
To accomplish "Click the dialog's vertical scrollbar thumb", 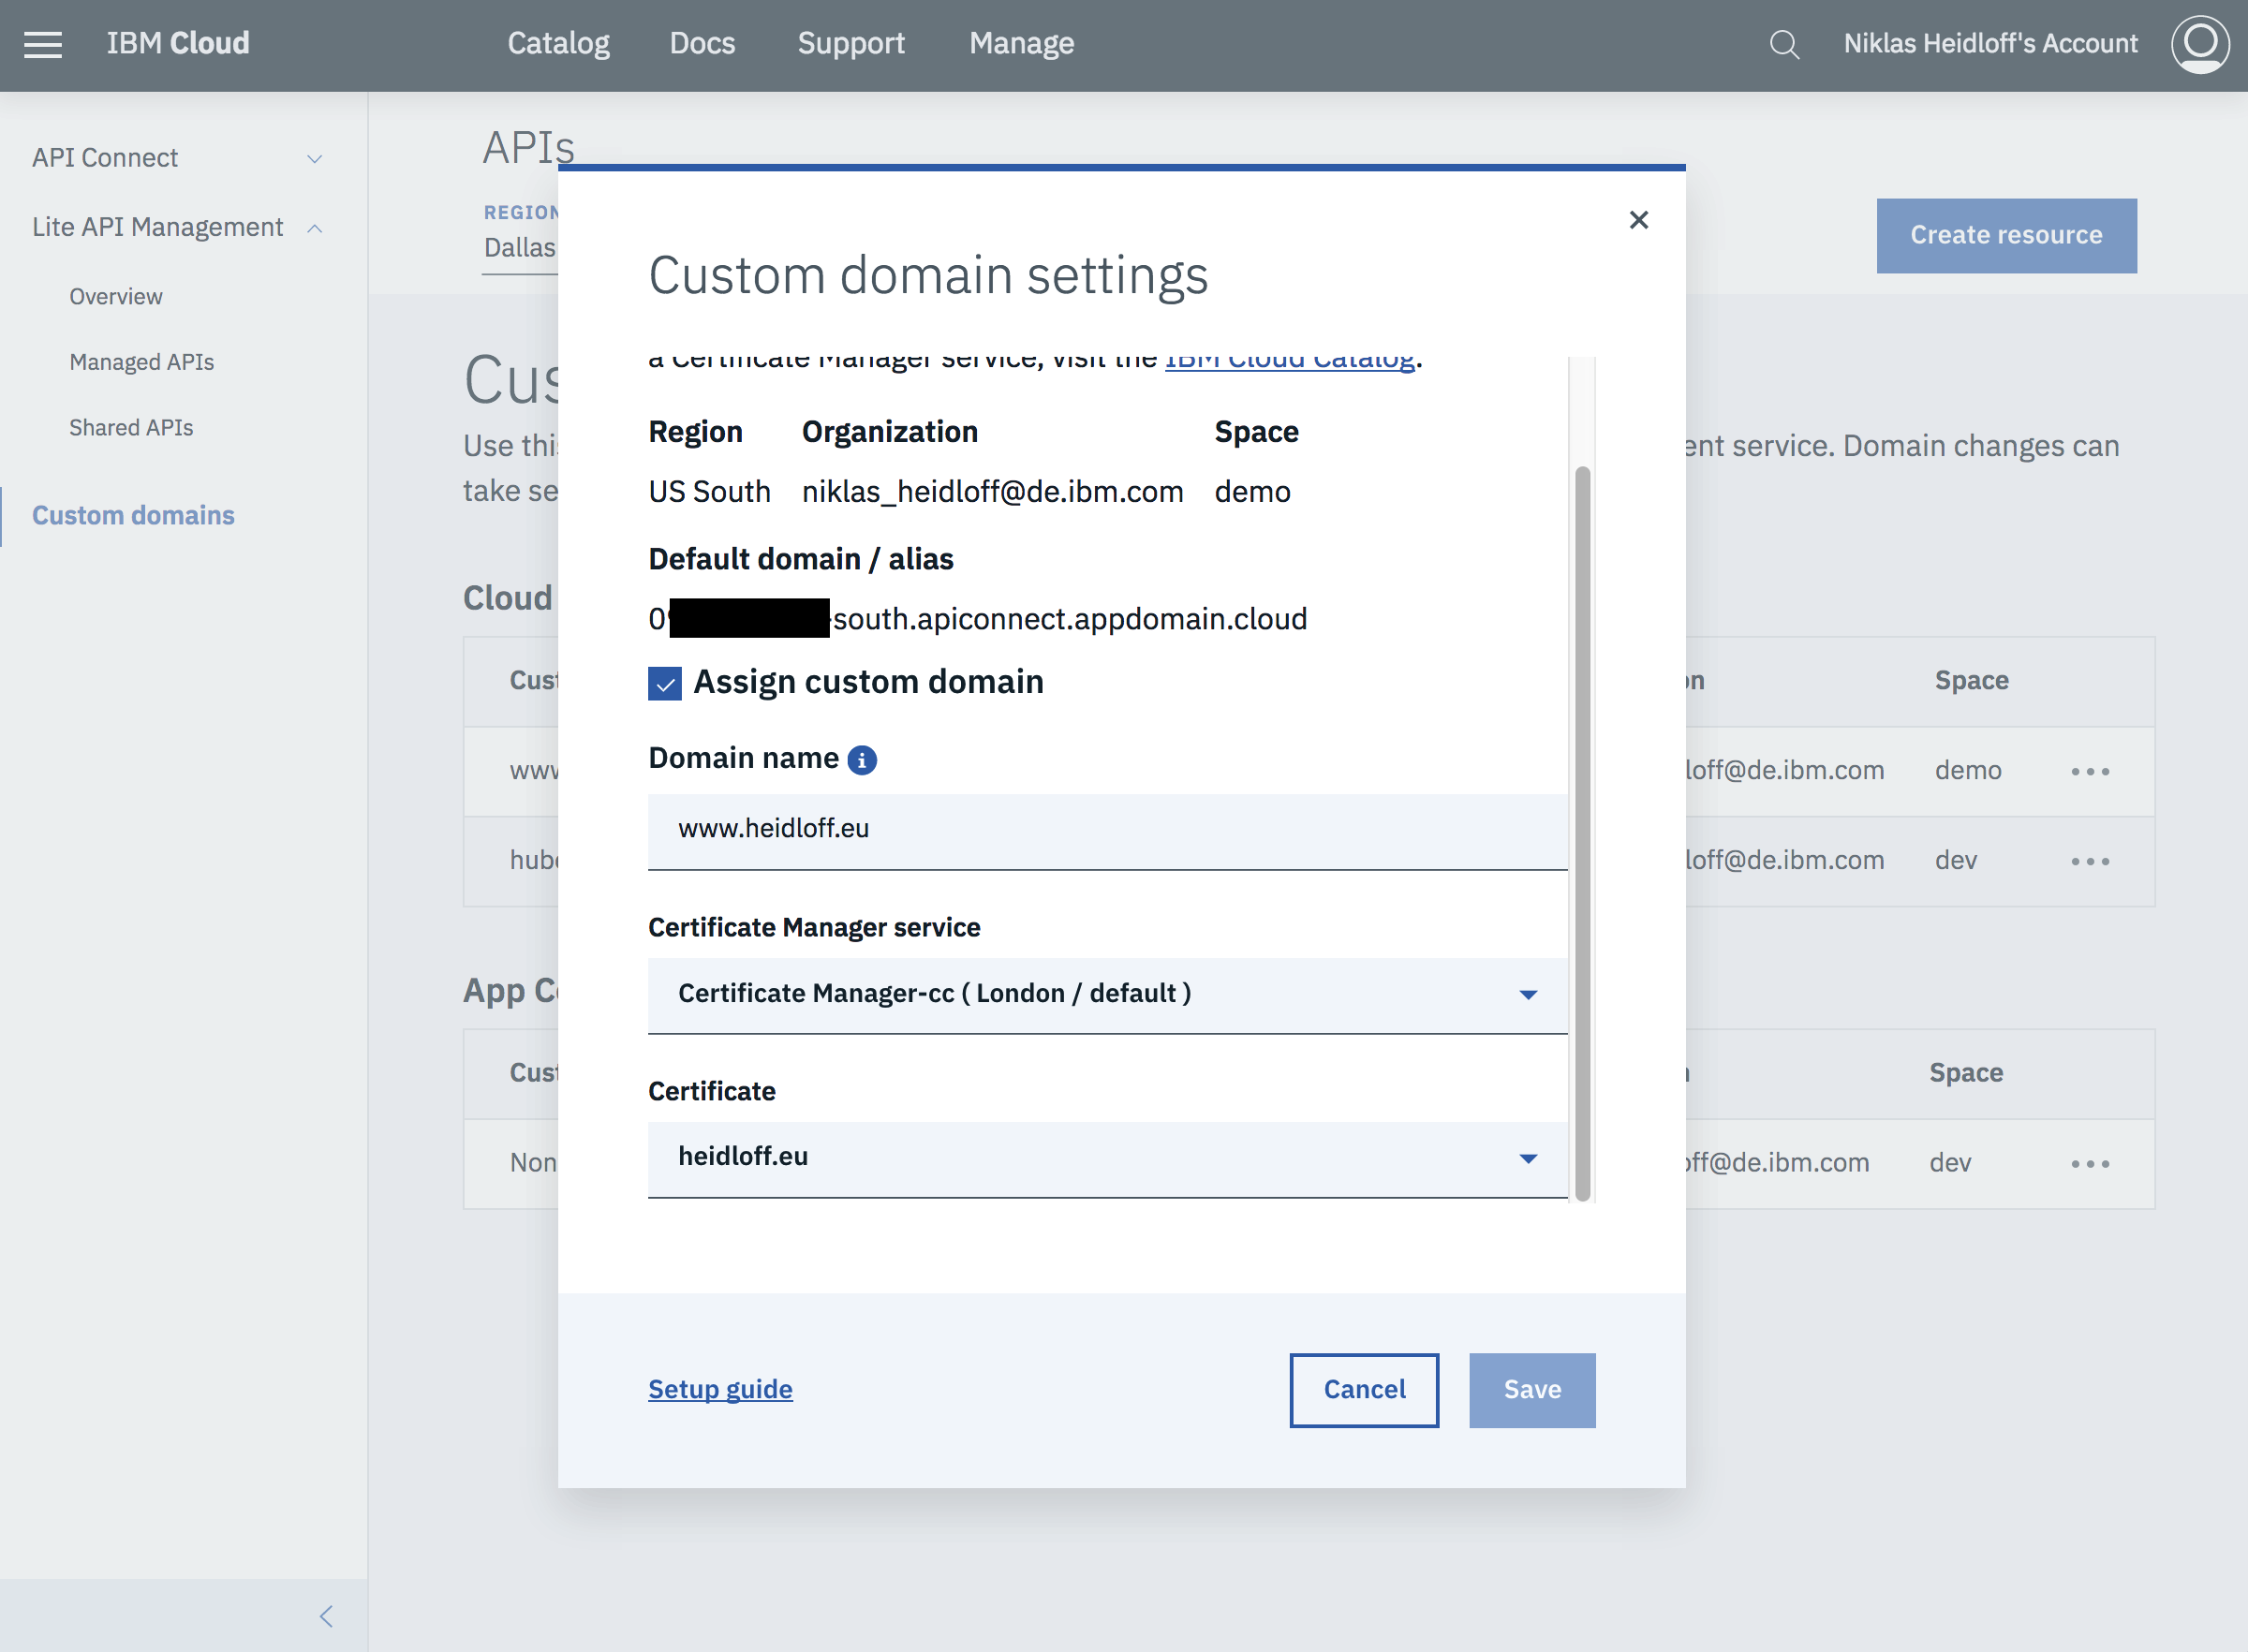I will click(1582, 833).
